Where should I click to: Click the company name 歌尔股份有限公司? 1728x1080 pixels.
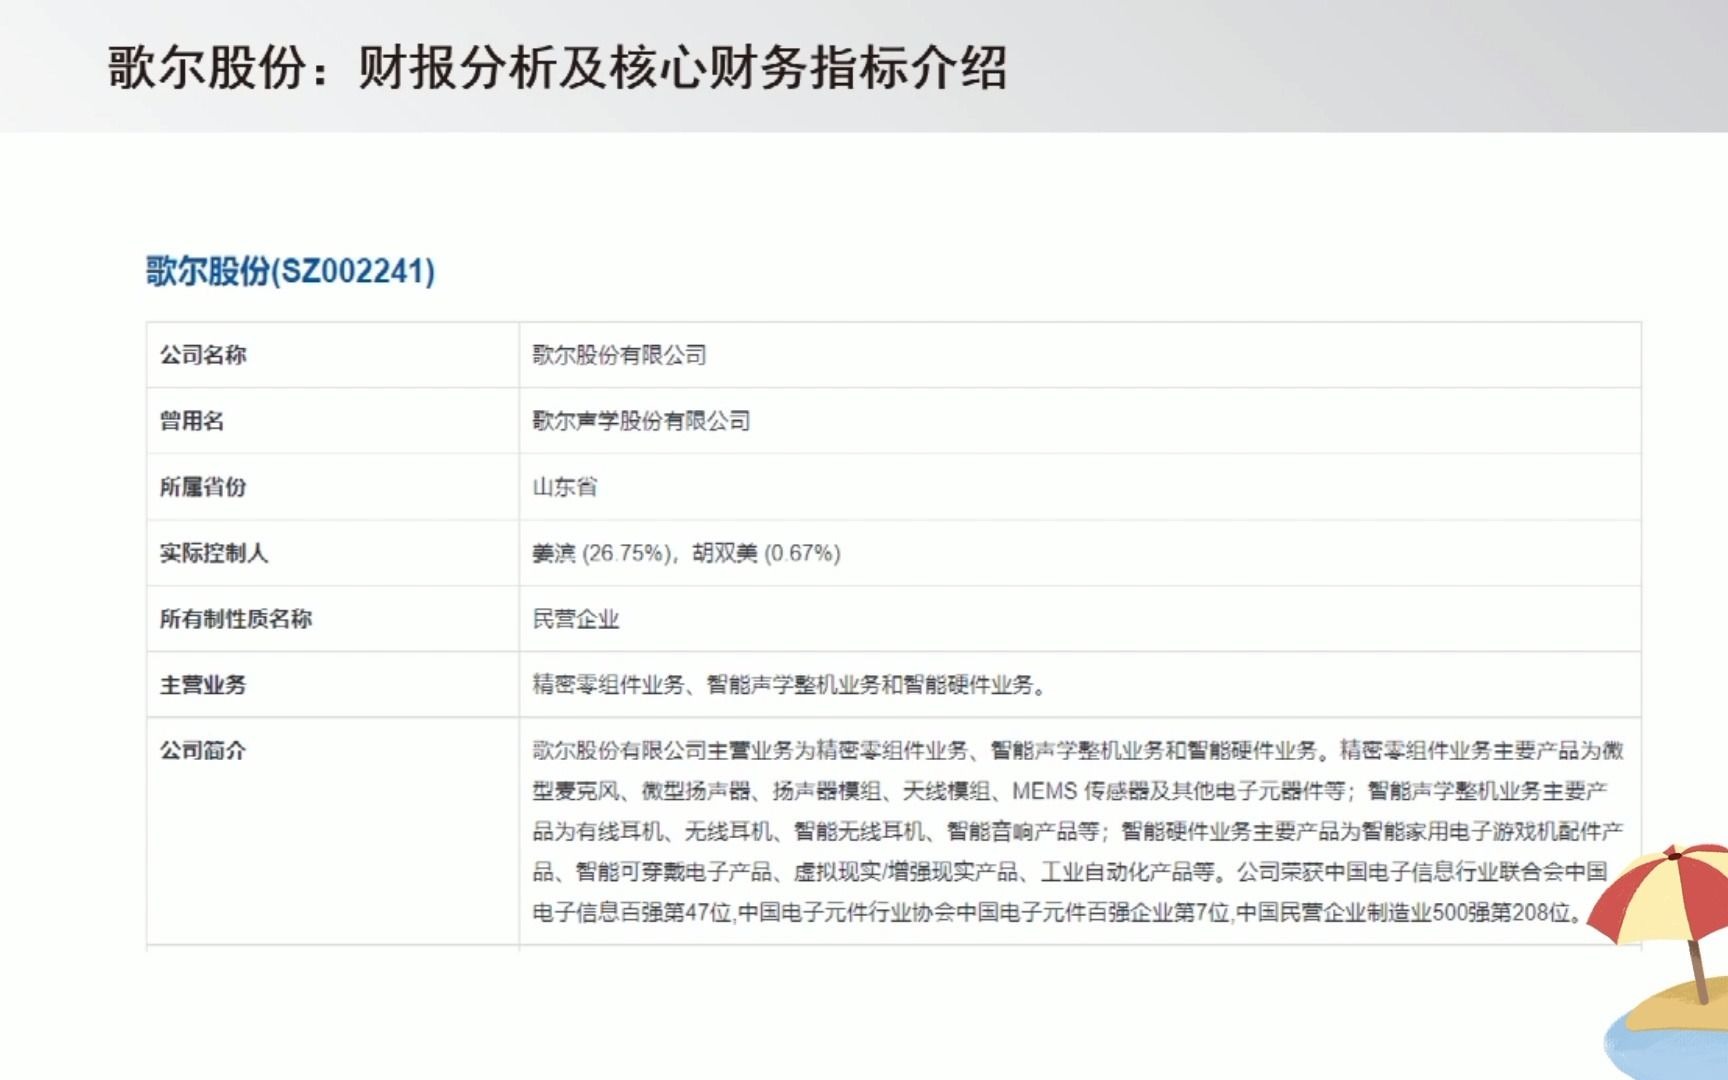tap(619, 355)
